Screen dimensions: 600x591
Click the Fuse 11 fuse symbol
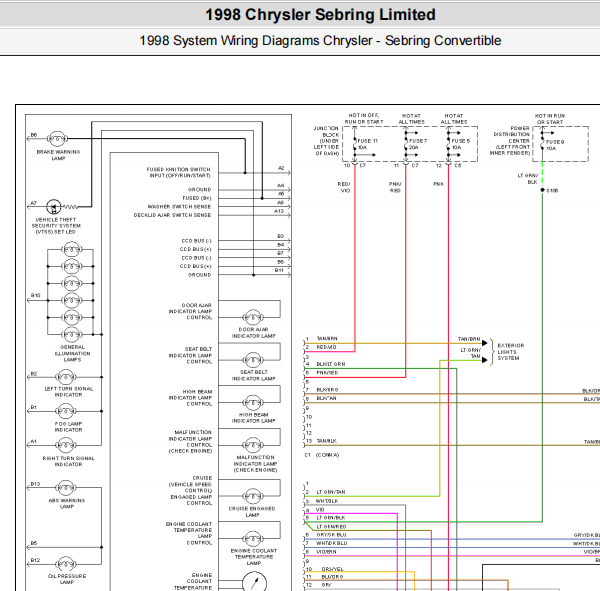pos(355,144)
